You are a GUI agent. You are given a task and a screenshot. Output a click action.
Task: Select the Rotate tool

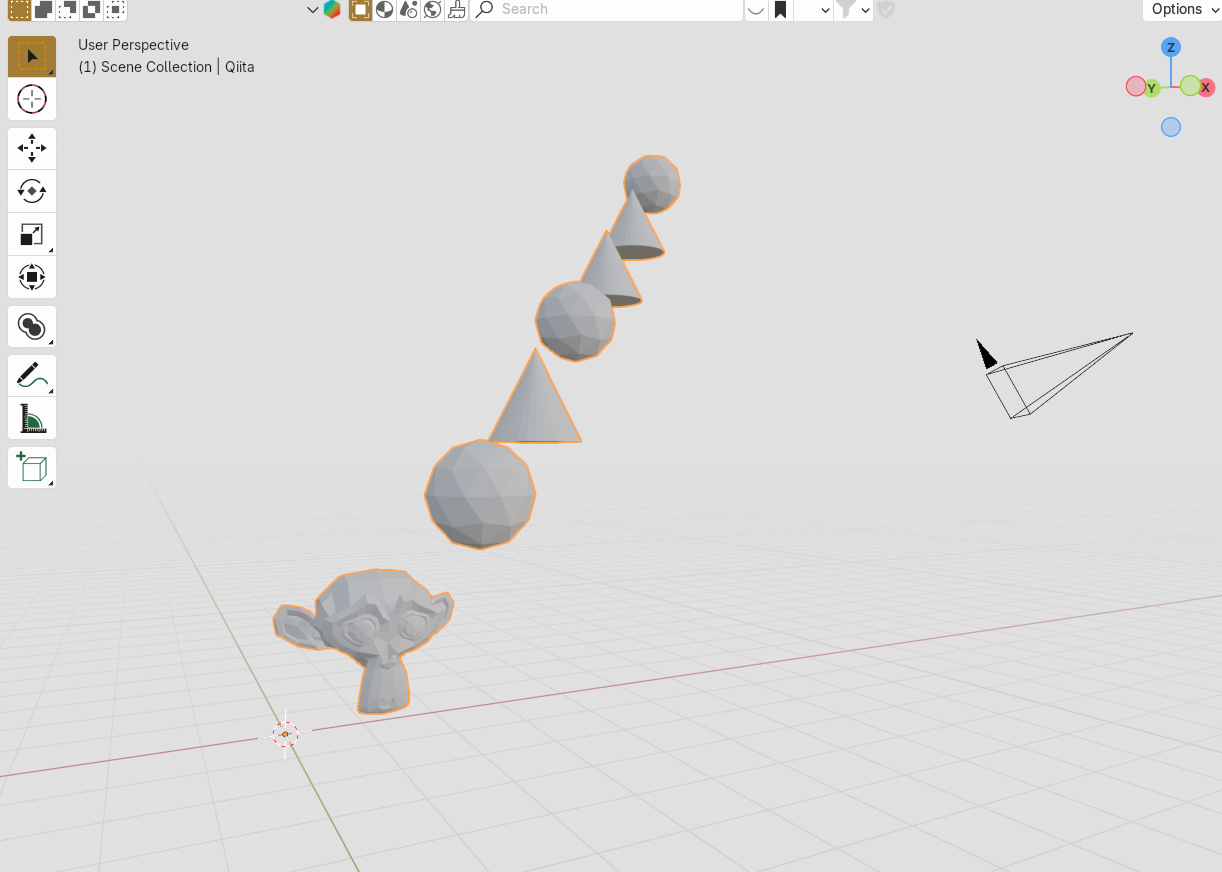tap(32, 191)
